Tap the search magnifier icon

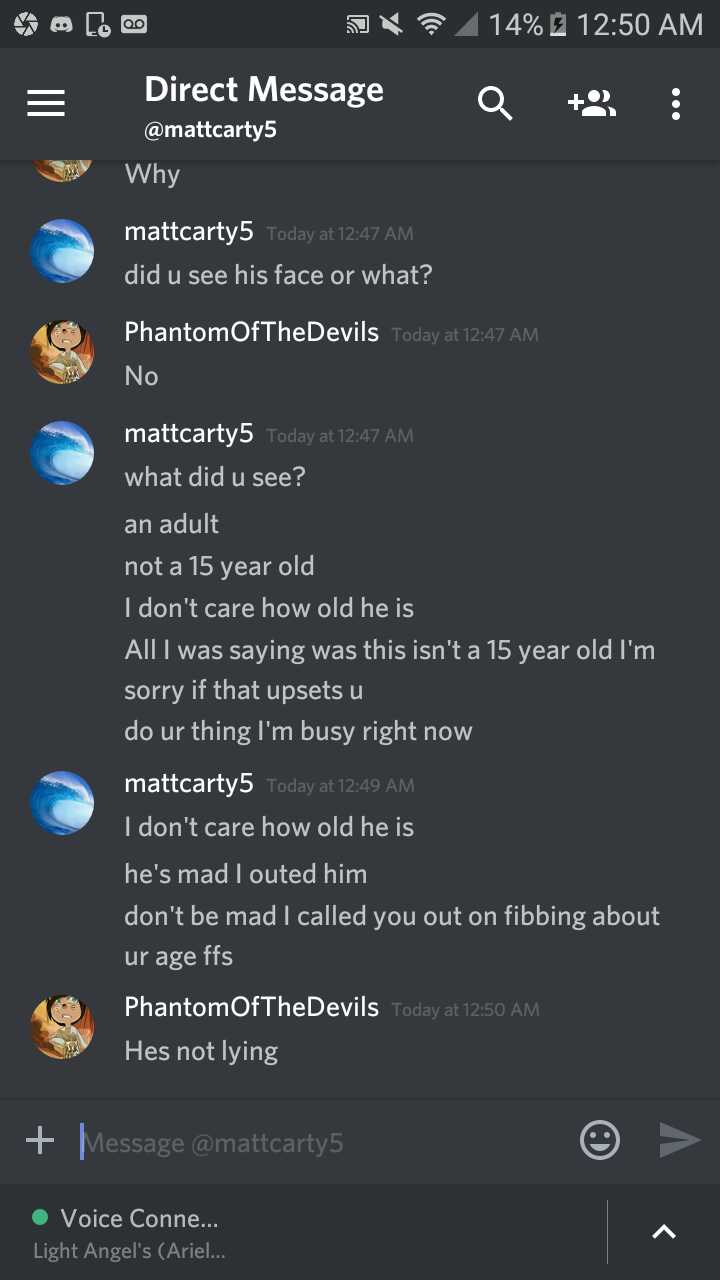pyautogui.click(x=494, y=103)
